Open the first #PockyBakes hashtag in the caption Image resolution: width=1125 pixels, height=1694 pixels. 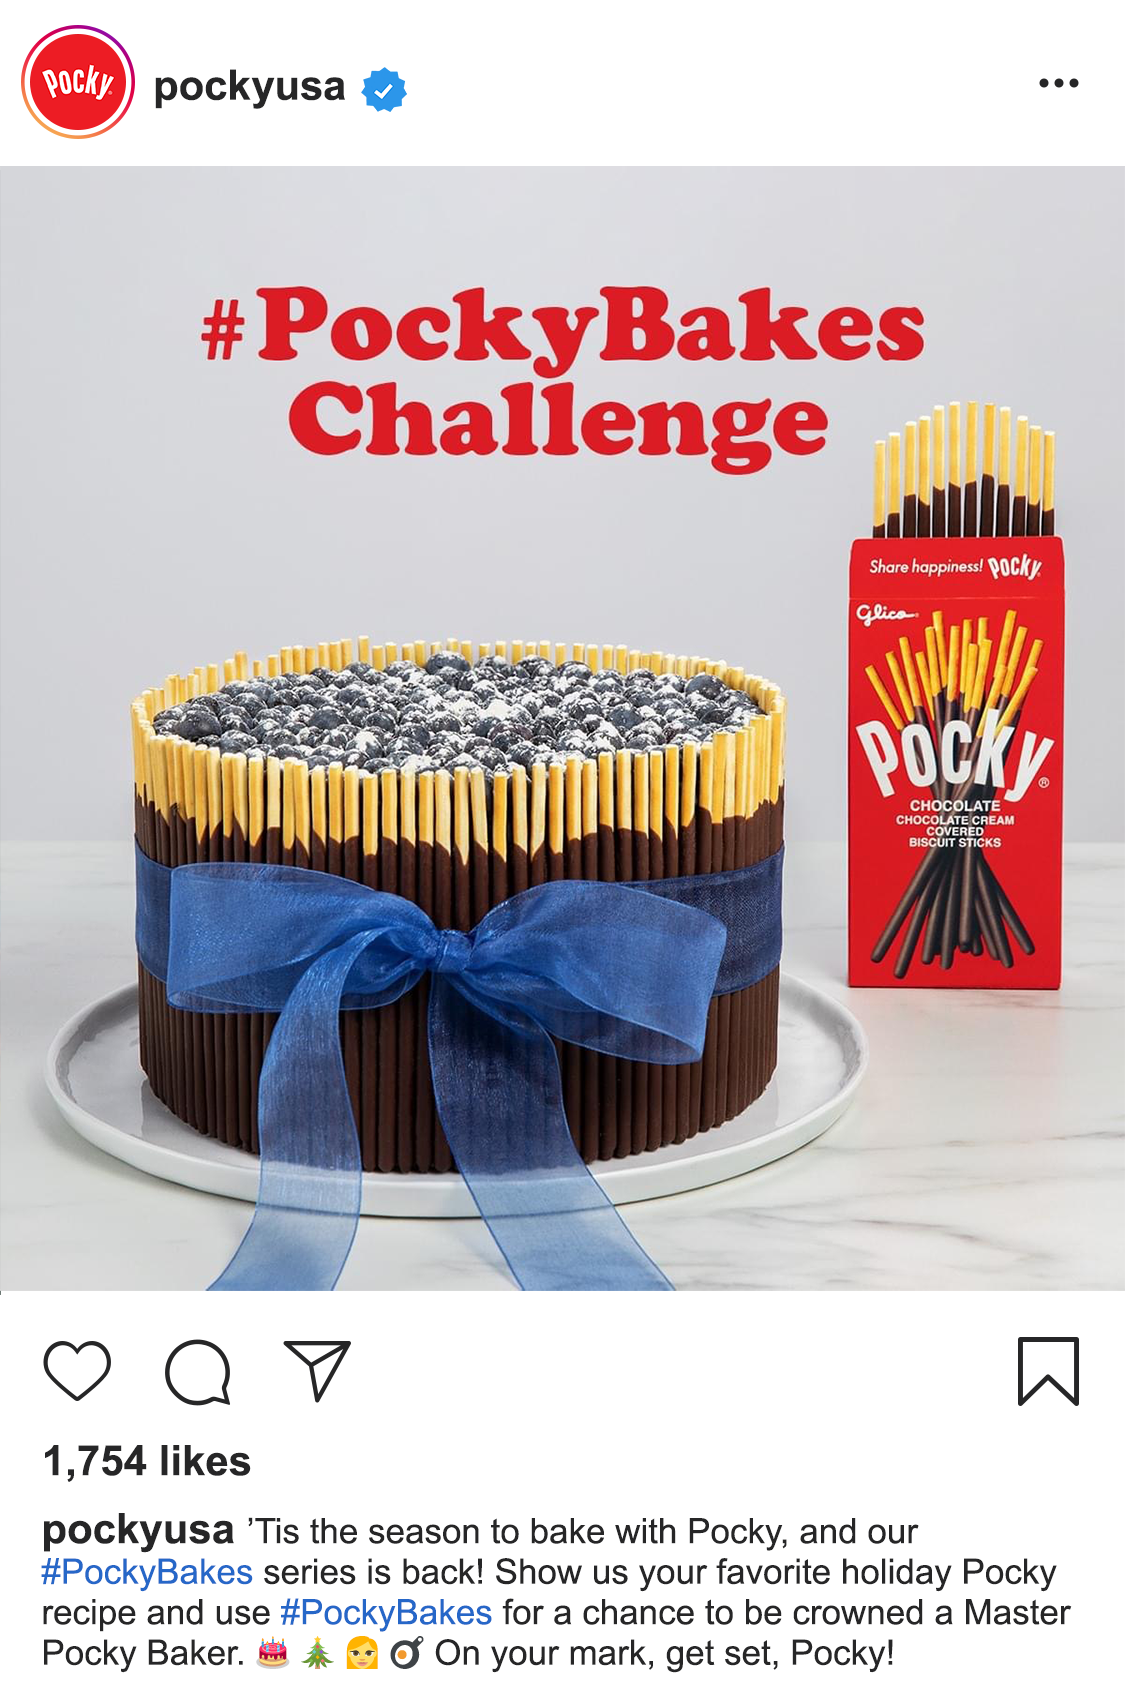point(147,1572)
